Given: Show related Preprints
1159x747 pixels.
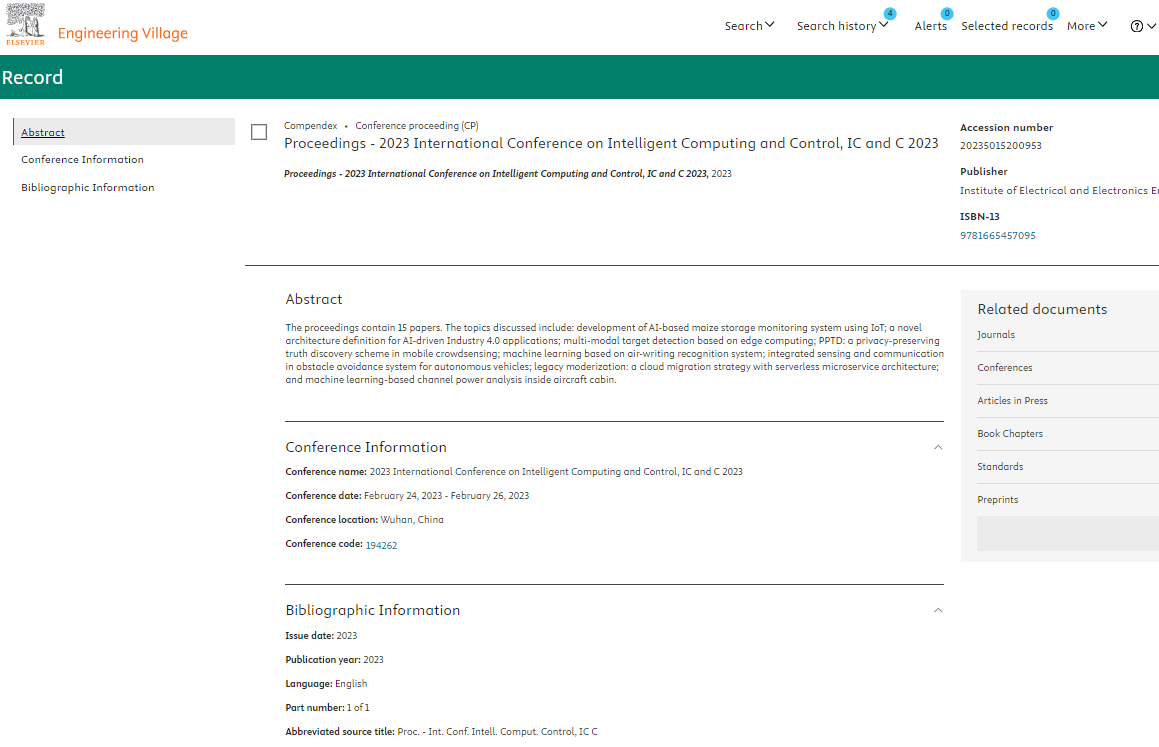Looking at the screenshot, I should pos(997,499).
